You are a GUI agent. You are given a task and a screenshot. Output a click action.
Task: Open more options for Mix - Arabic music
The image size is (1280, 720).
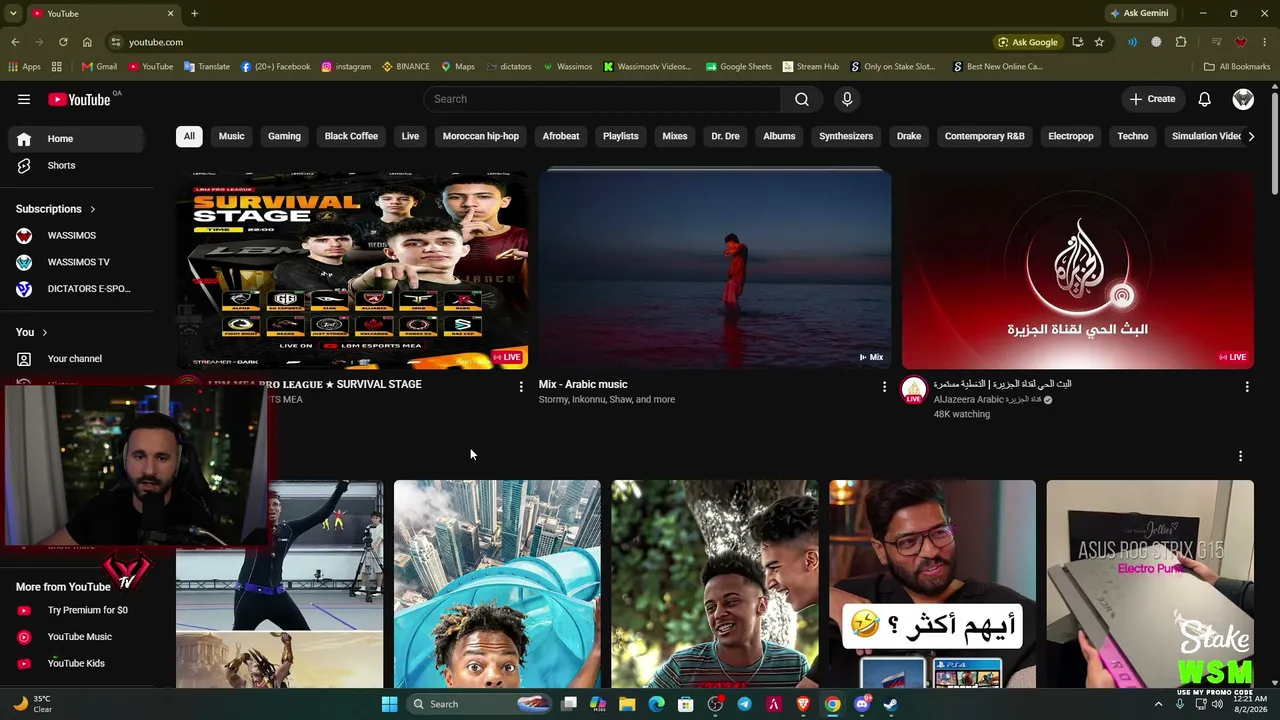884,386
